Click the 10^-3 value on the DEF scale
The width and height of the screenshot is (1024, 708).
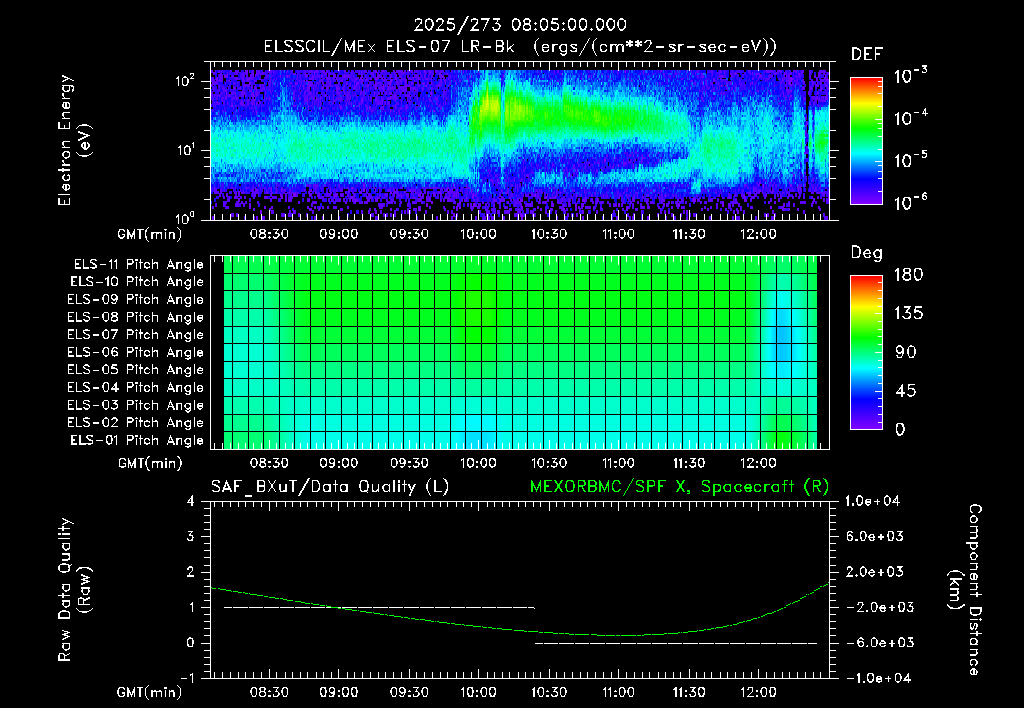coord(910,76)
